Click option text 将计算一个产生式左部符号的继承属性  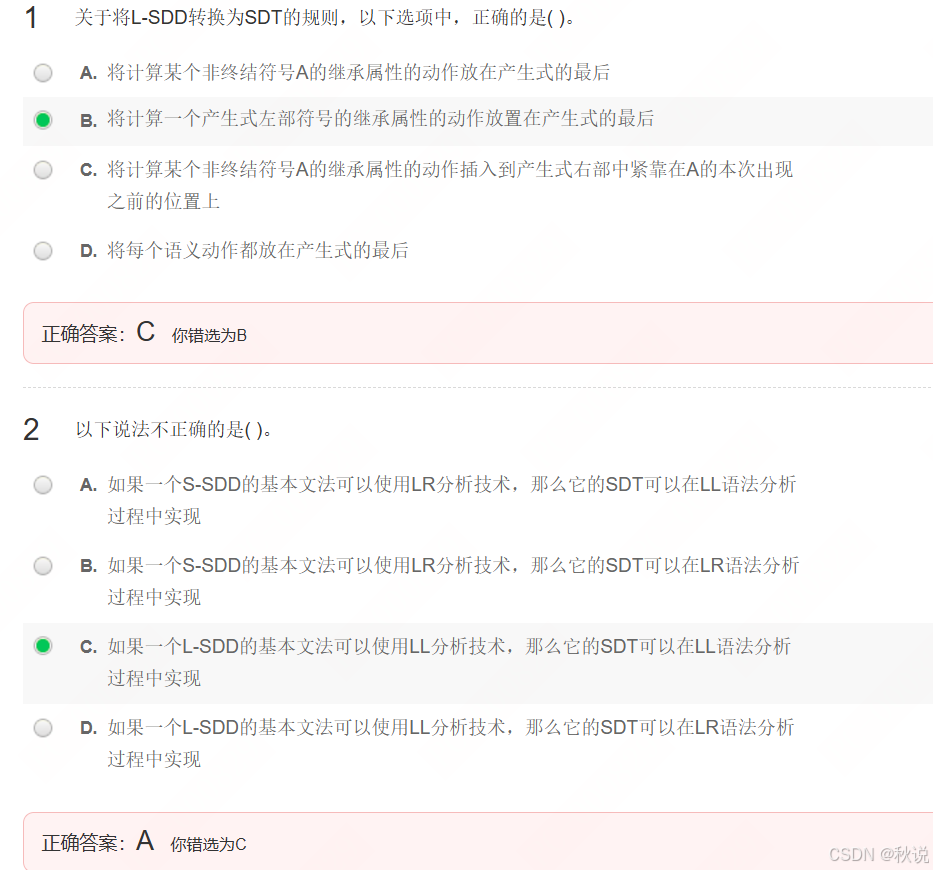pos(381,118)
